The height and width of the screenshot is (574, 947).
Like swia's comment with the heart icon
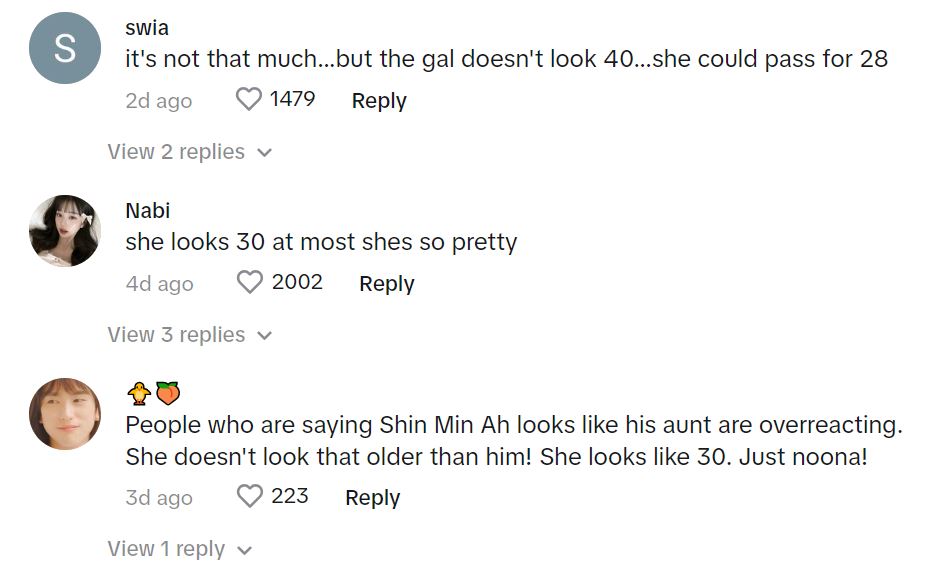248,100
